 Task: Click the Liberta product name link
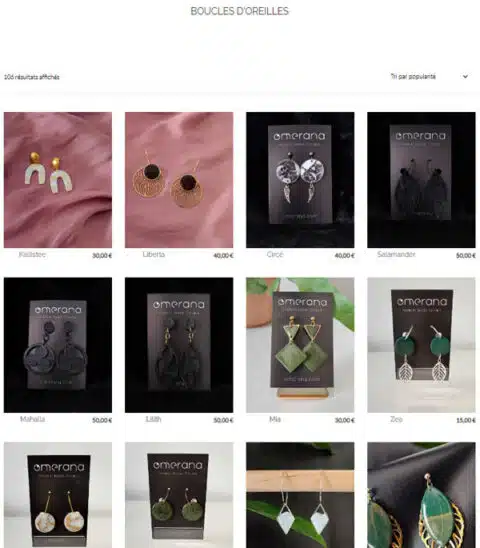153,254
